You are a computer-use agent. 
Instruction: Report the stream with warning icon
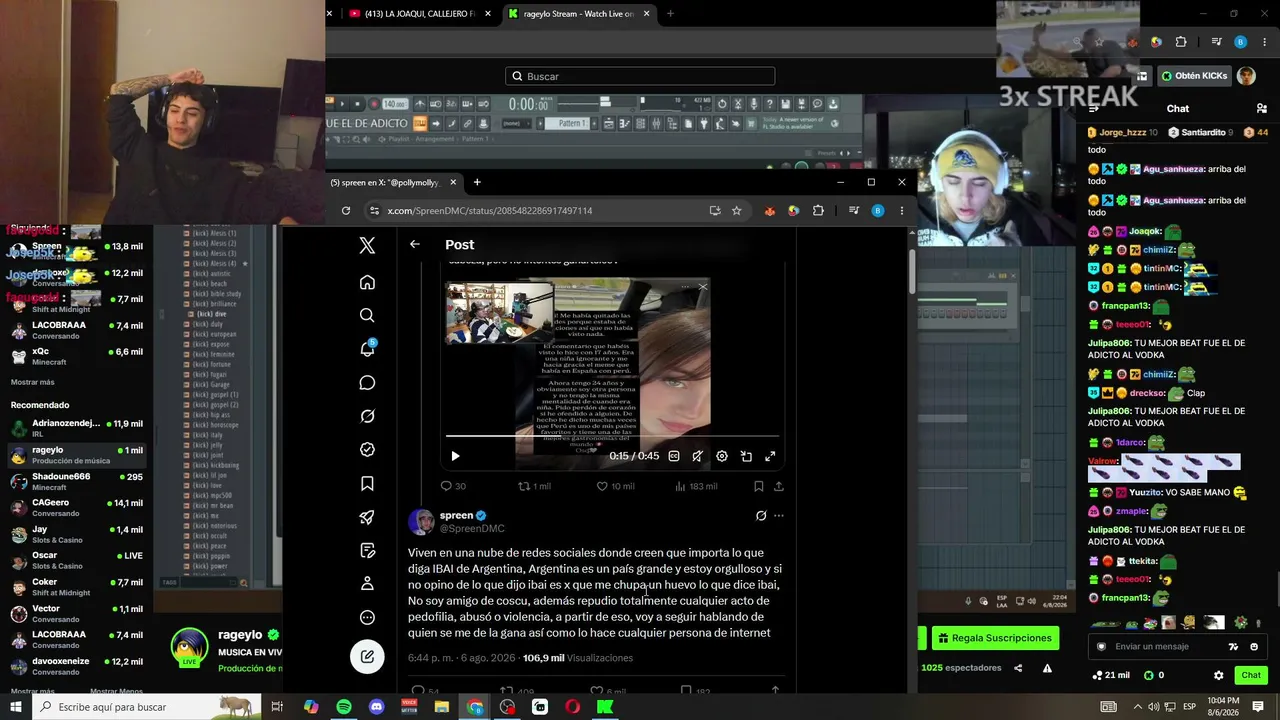tap(1047, 668)
